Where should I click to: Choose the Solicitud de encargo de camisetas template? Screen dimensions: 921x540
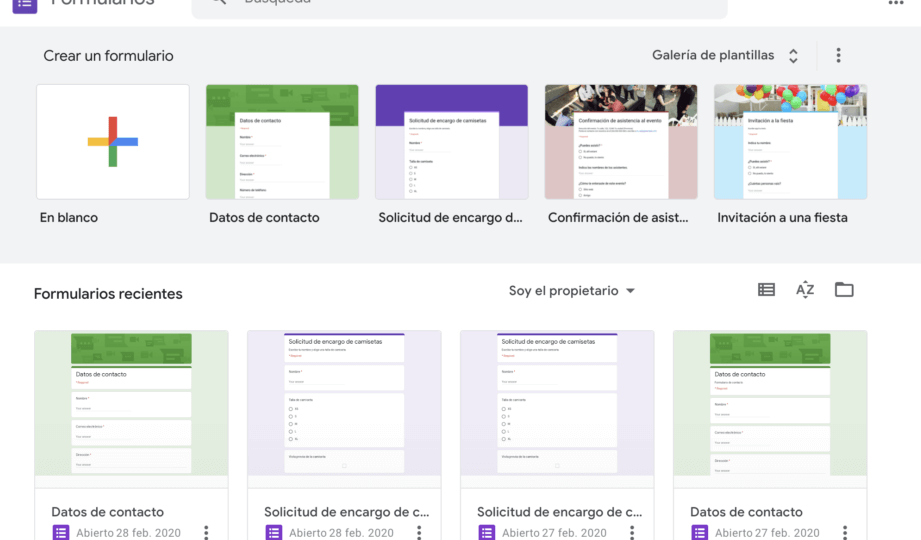click(x=451, y=142)
